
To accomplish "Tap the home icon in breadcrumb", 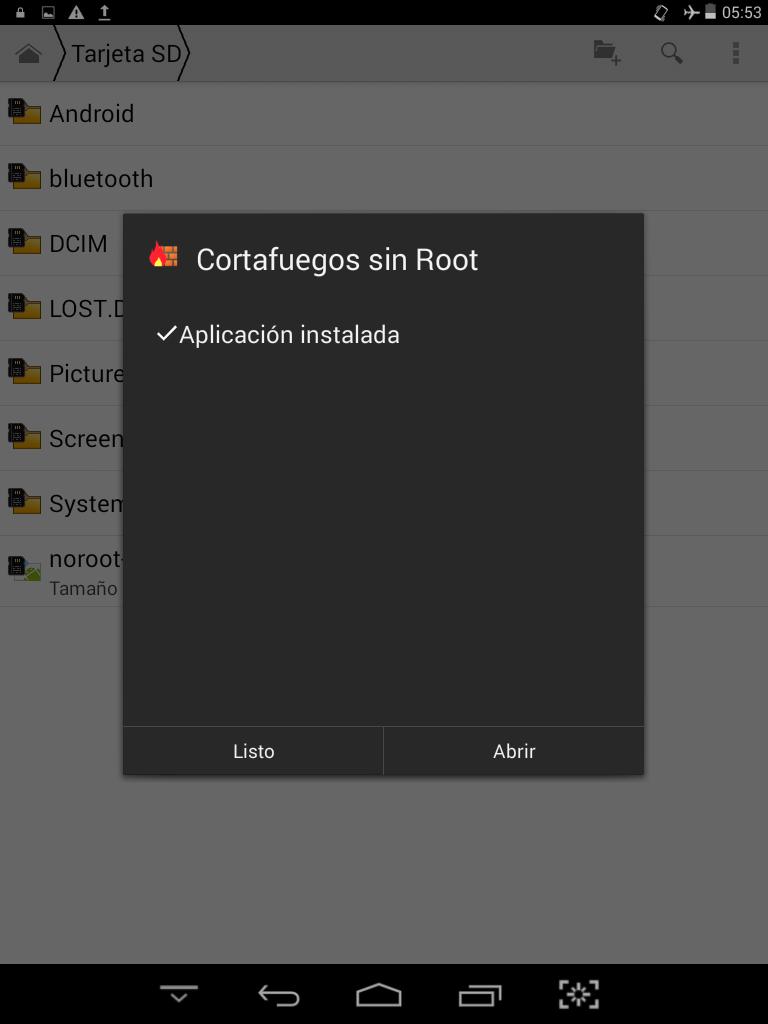I will tap(29, 54).
